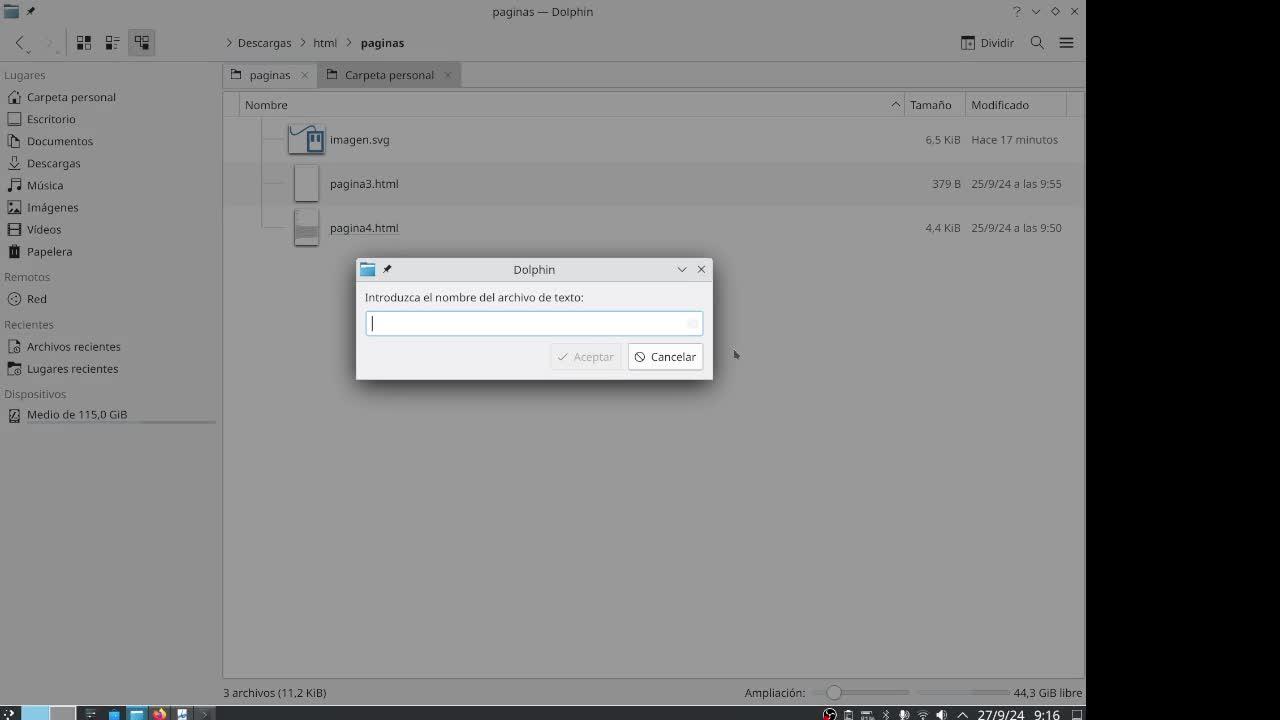Switch to icons view mode
This screenshot has height=720, width=1280.
pyautogui.click(x=84, y=43)
